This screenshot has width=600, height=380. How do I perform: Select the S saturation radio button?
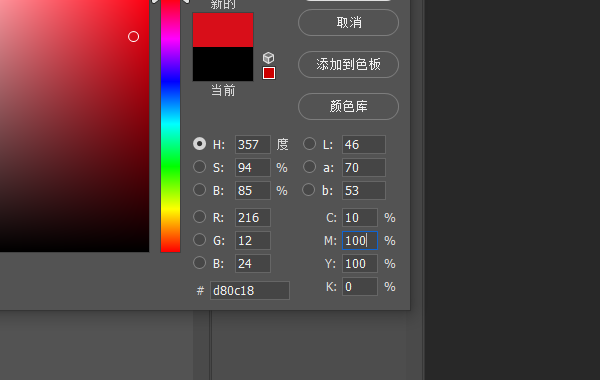[199, 167]
